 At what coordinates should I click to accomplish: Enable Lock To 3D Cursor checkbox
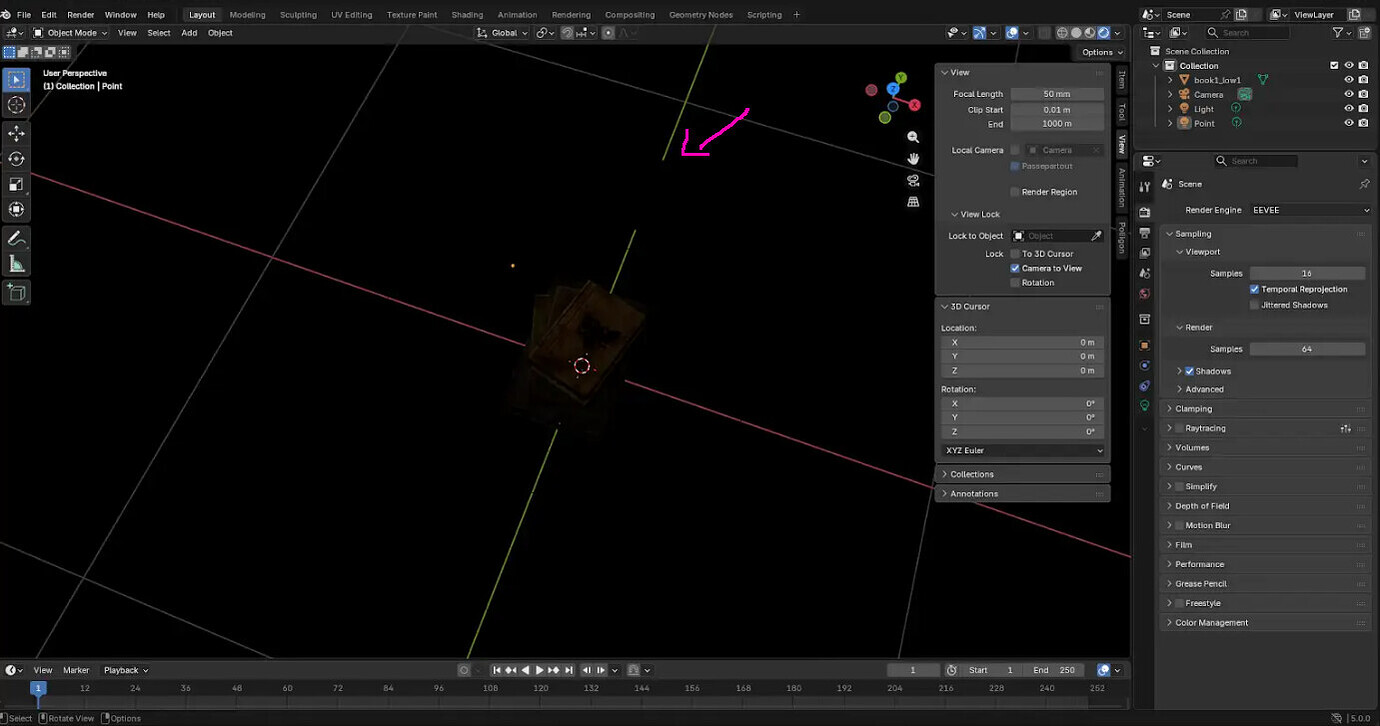coord(1015,254)
